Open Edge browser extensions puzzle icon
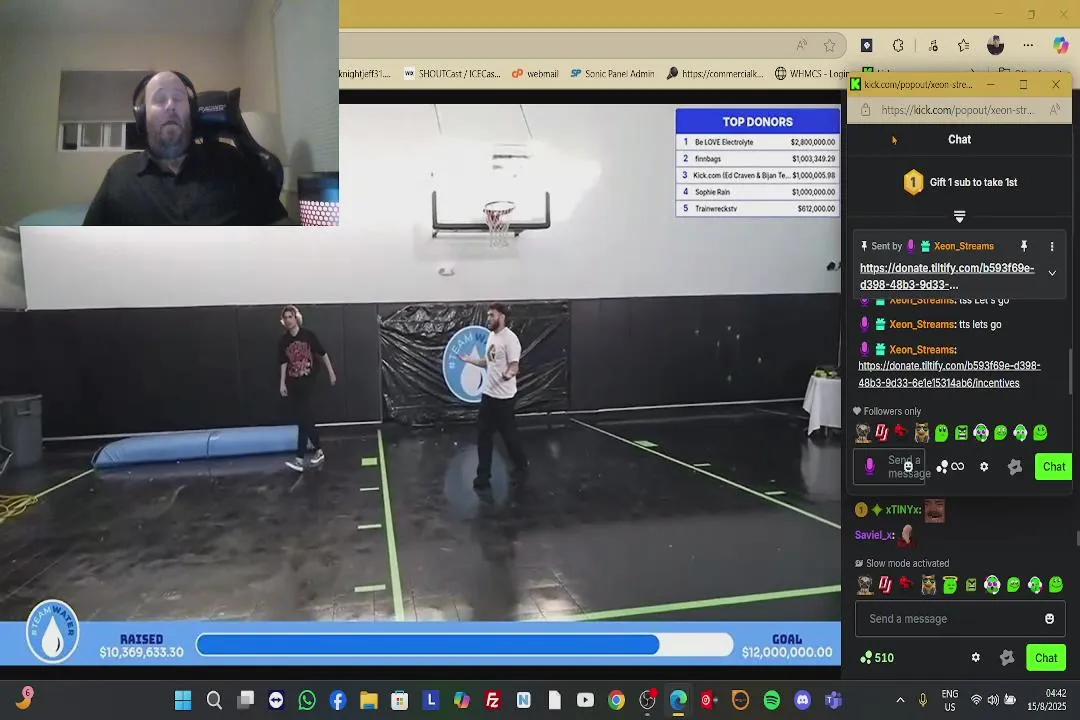 coord(898,45)
